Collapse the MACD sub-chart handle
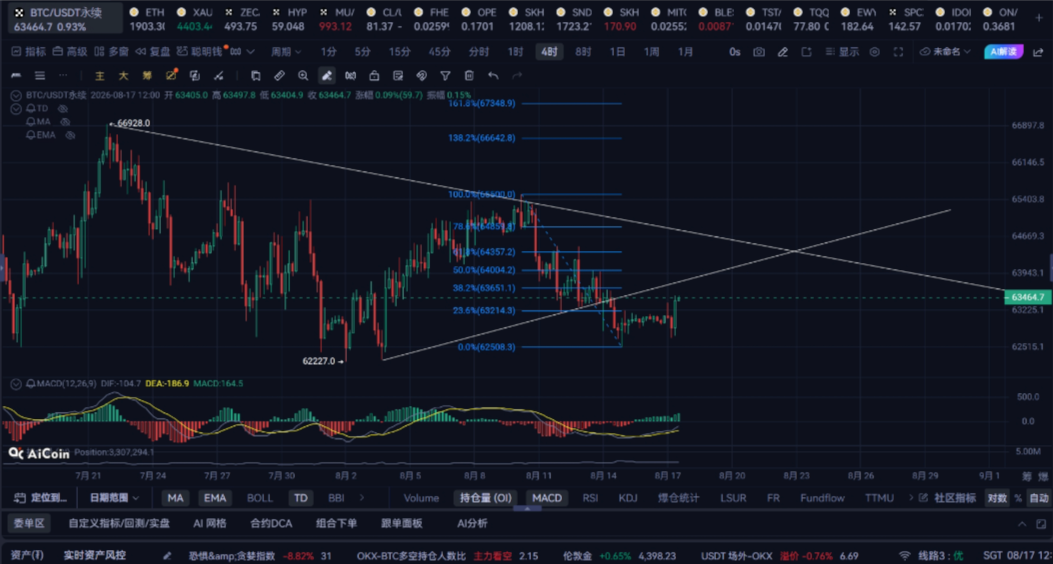This screenshot has width=1053, height=564. click(526, 508)
